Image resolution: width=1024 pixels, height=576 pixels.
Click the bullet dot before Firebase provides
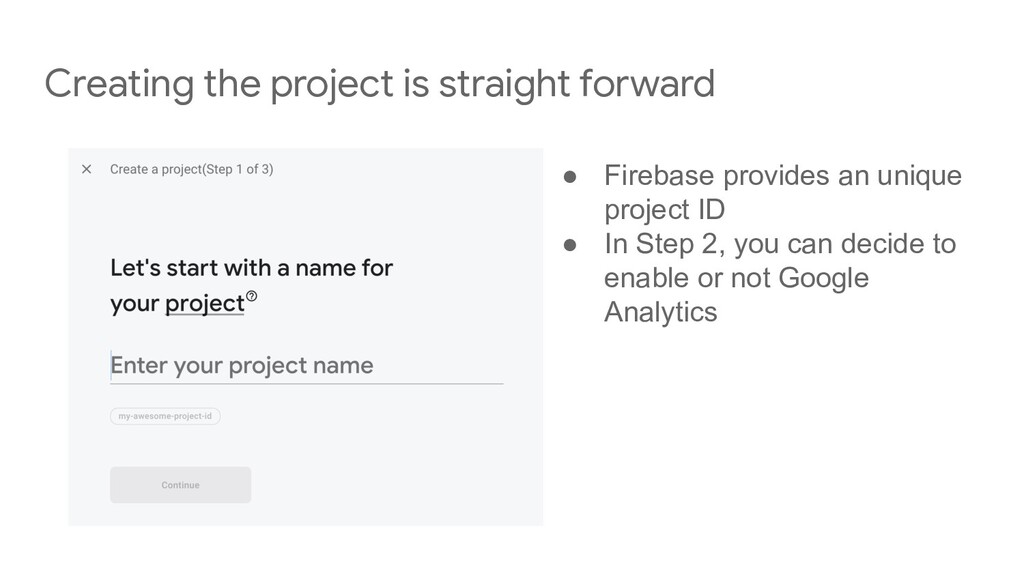[x=570, y=176]
